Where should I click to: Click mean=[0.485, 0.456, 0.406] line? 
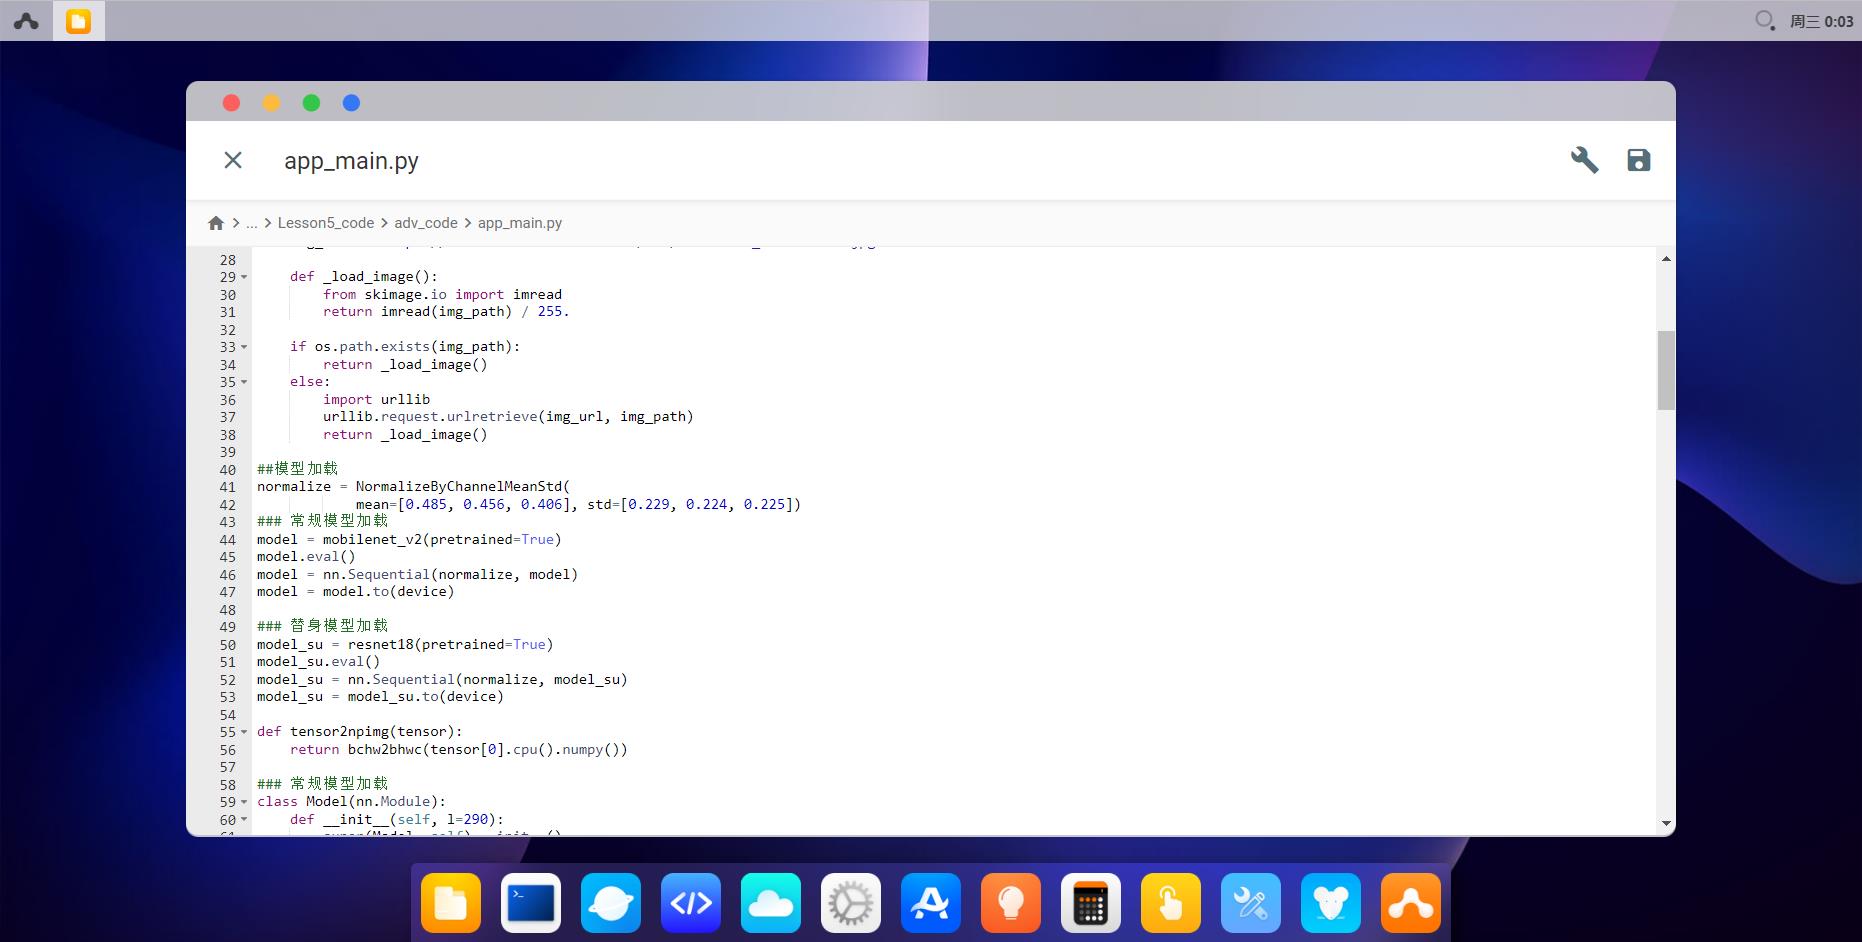579,505
